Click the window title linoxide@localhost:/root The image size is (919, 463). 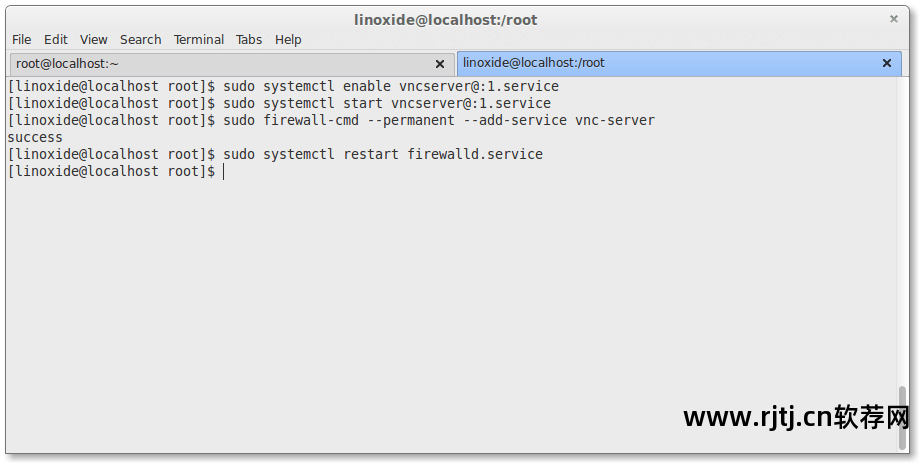click(445, 20)
